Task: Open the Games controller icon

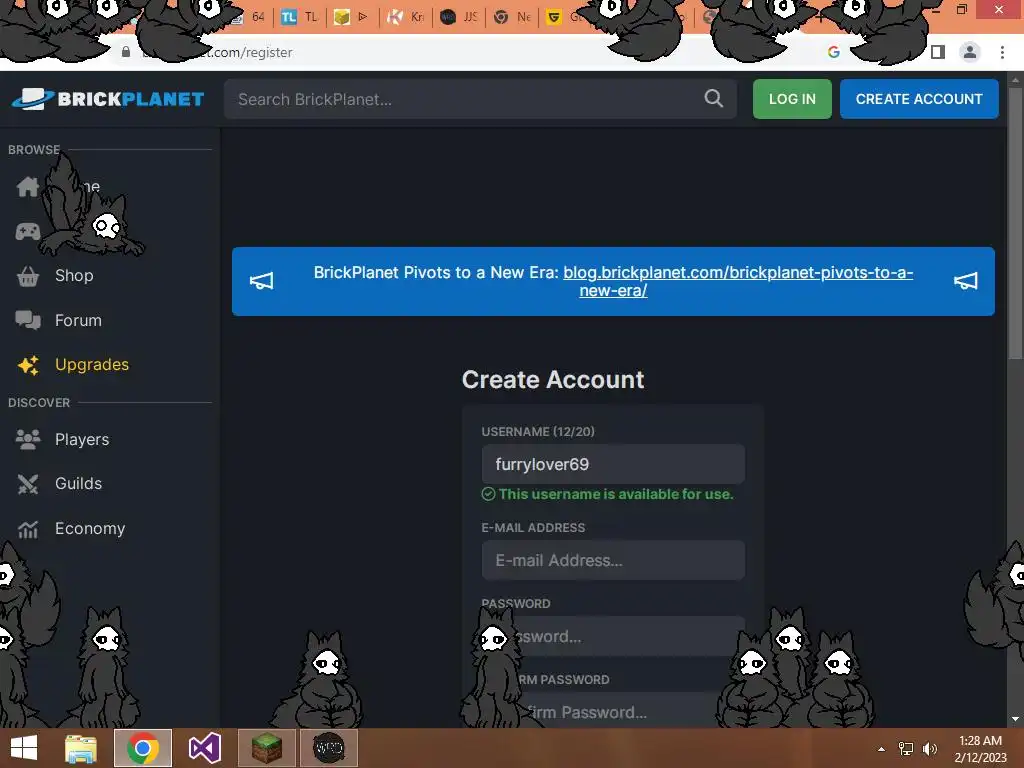Action: click(x=27, y=231)
